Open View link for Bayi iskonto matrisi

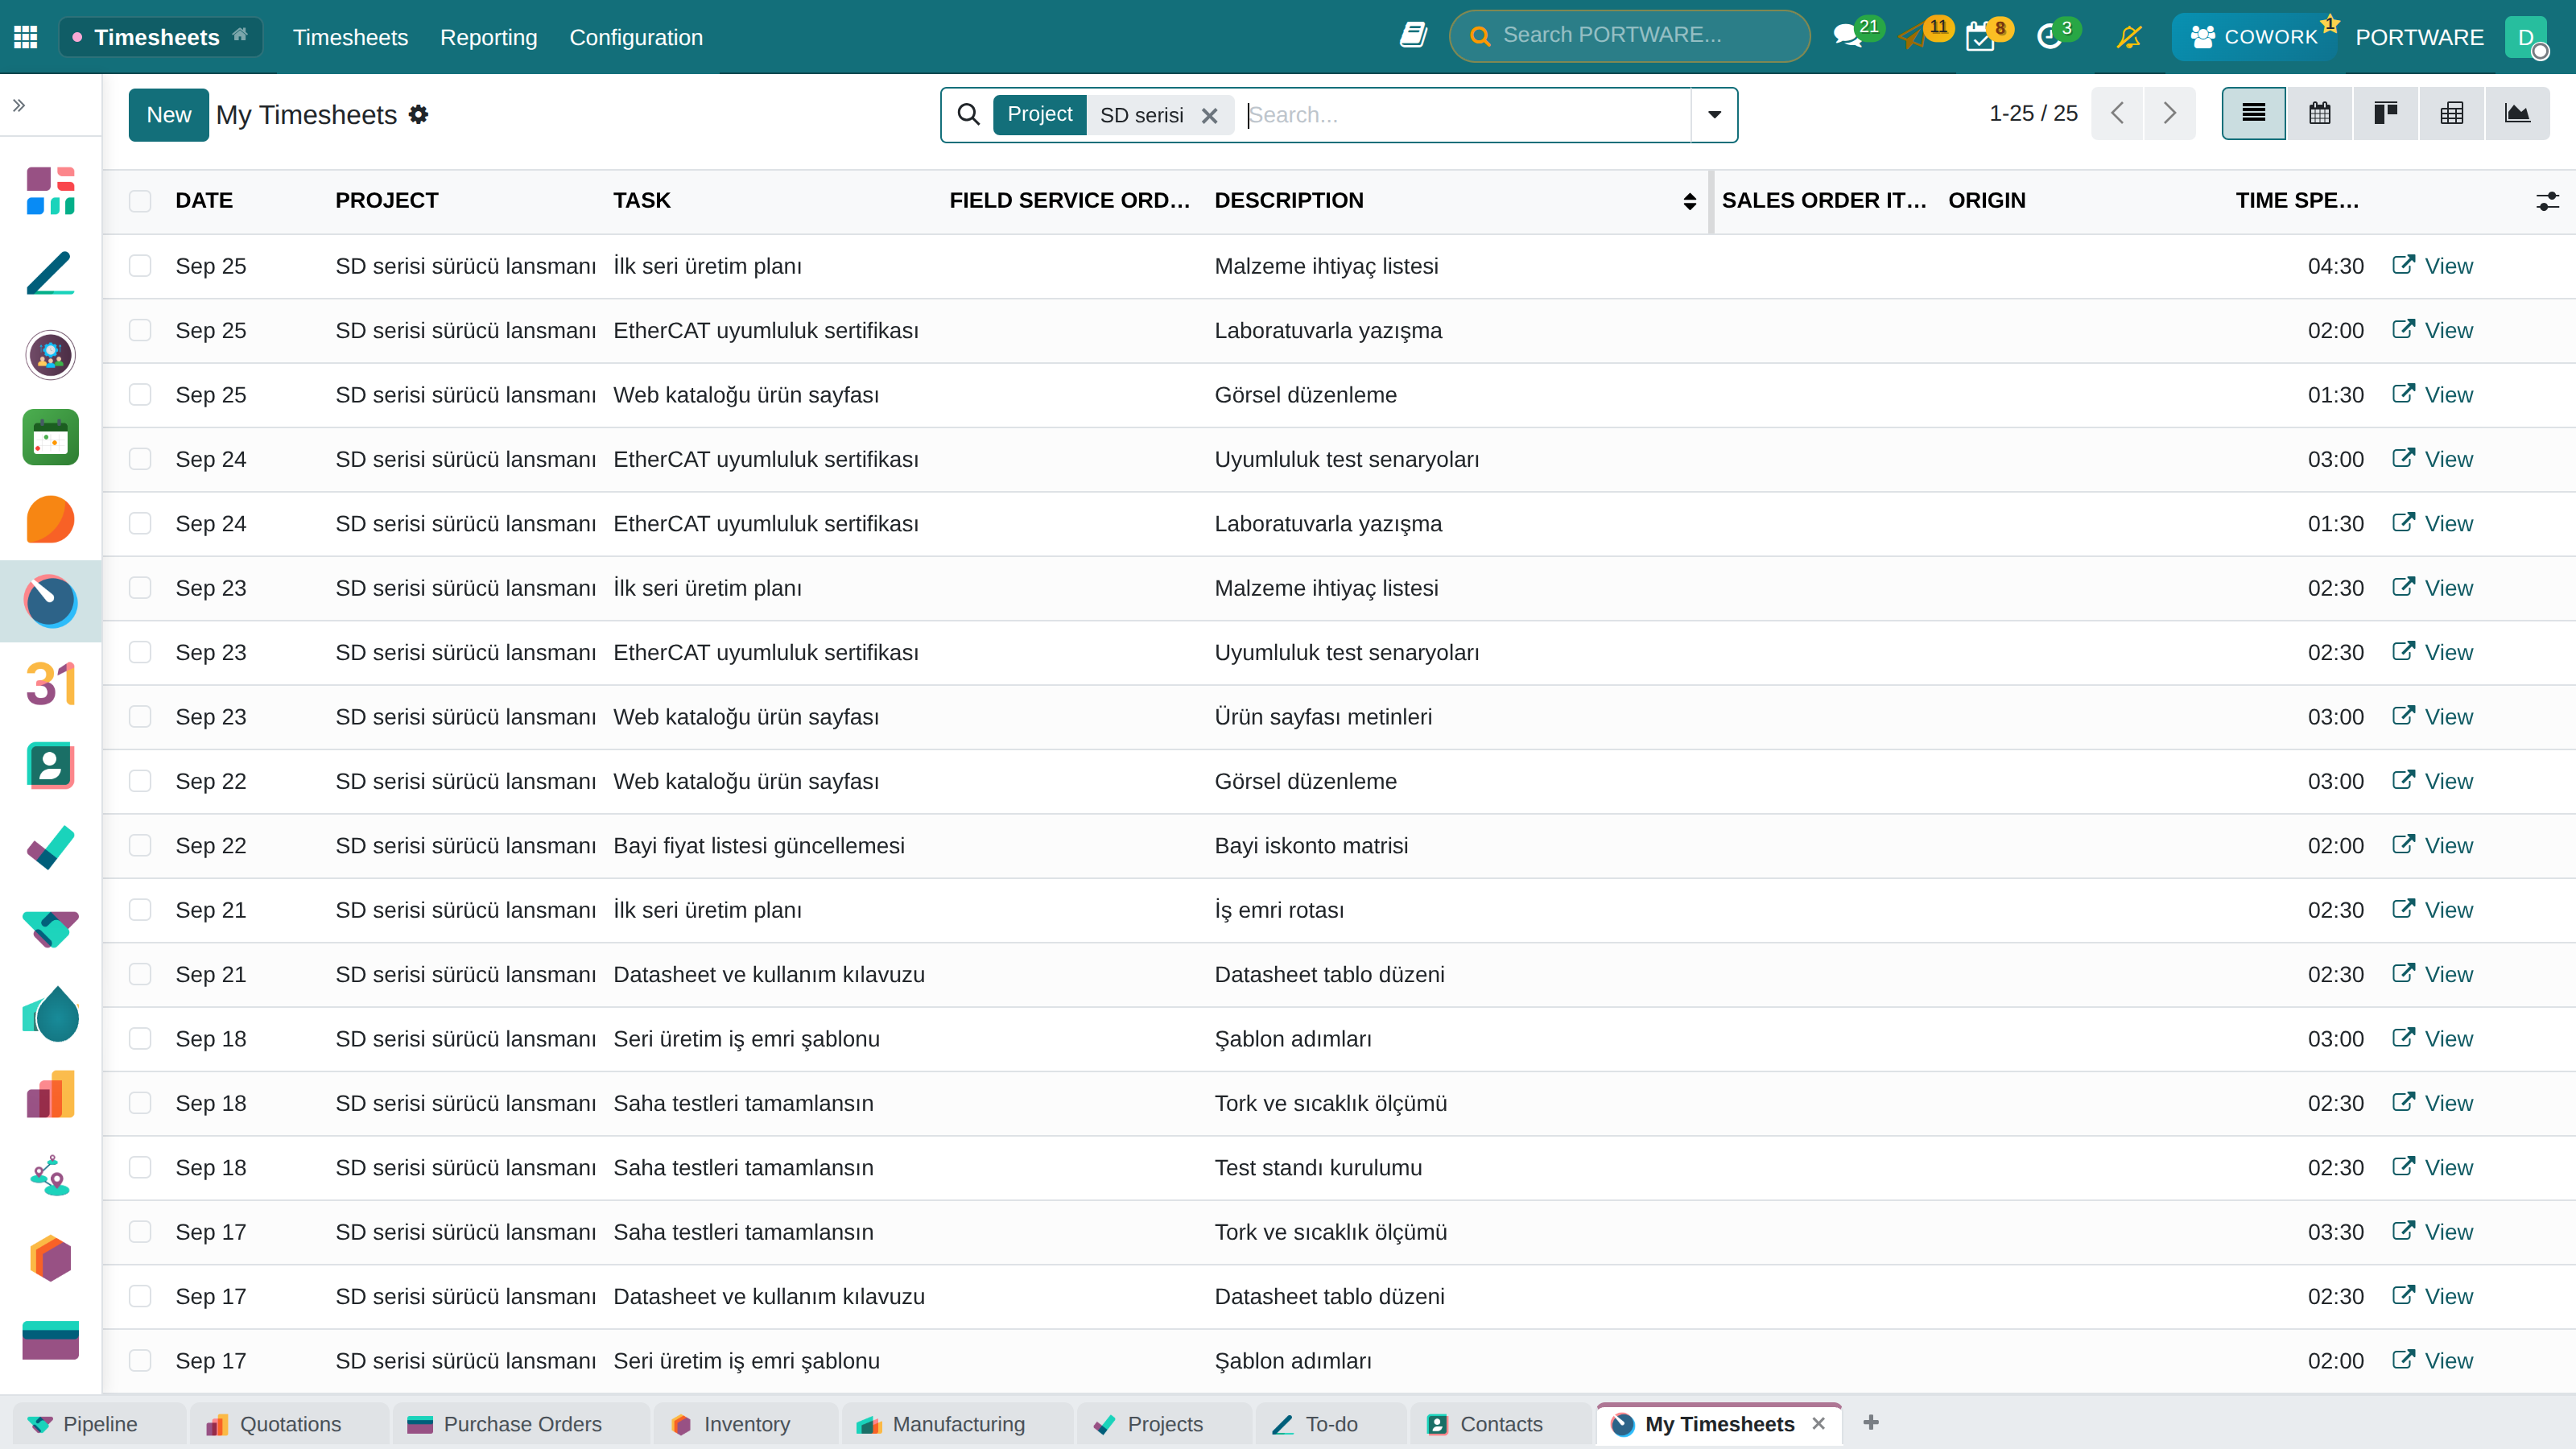2432,846
